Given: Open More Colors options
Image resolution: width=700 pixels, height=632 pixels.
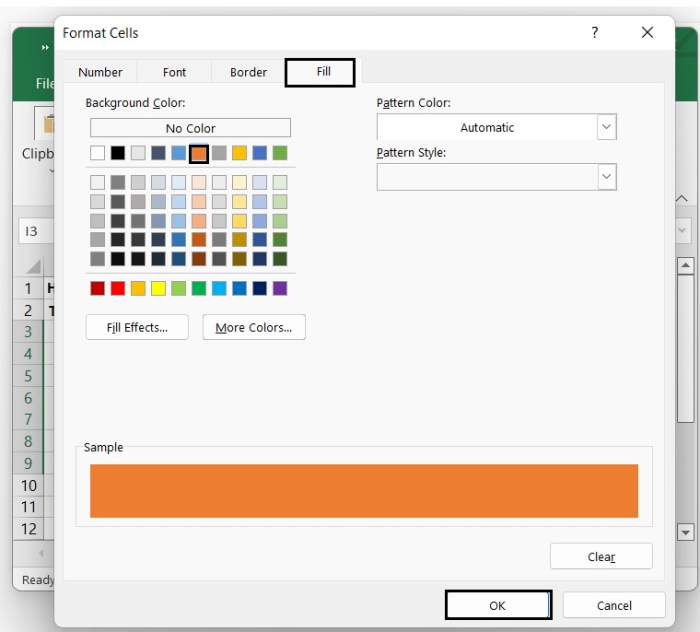Looking at the screenshot, I should (254, 328).
